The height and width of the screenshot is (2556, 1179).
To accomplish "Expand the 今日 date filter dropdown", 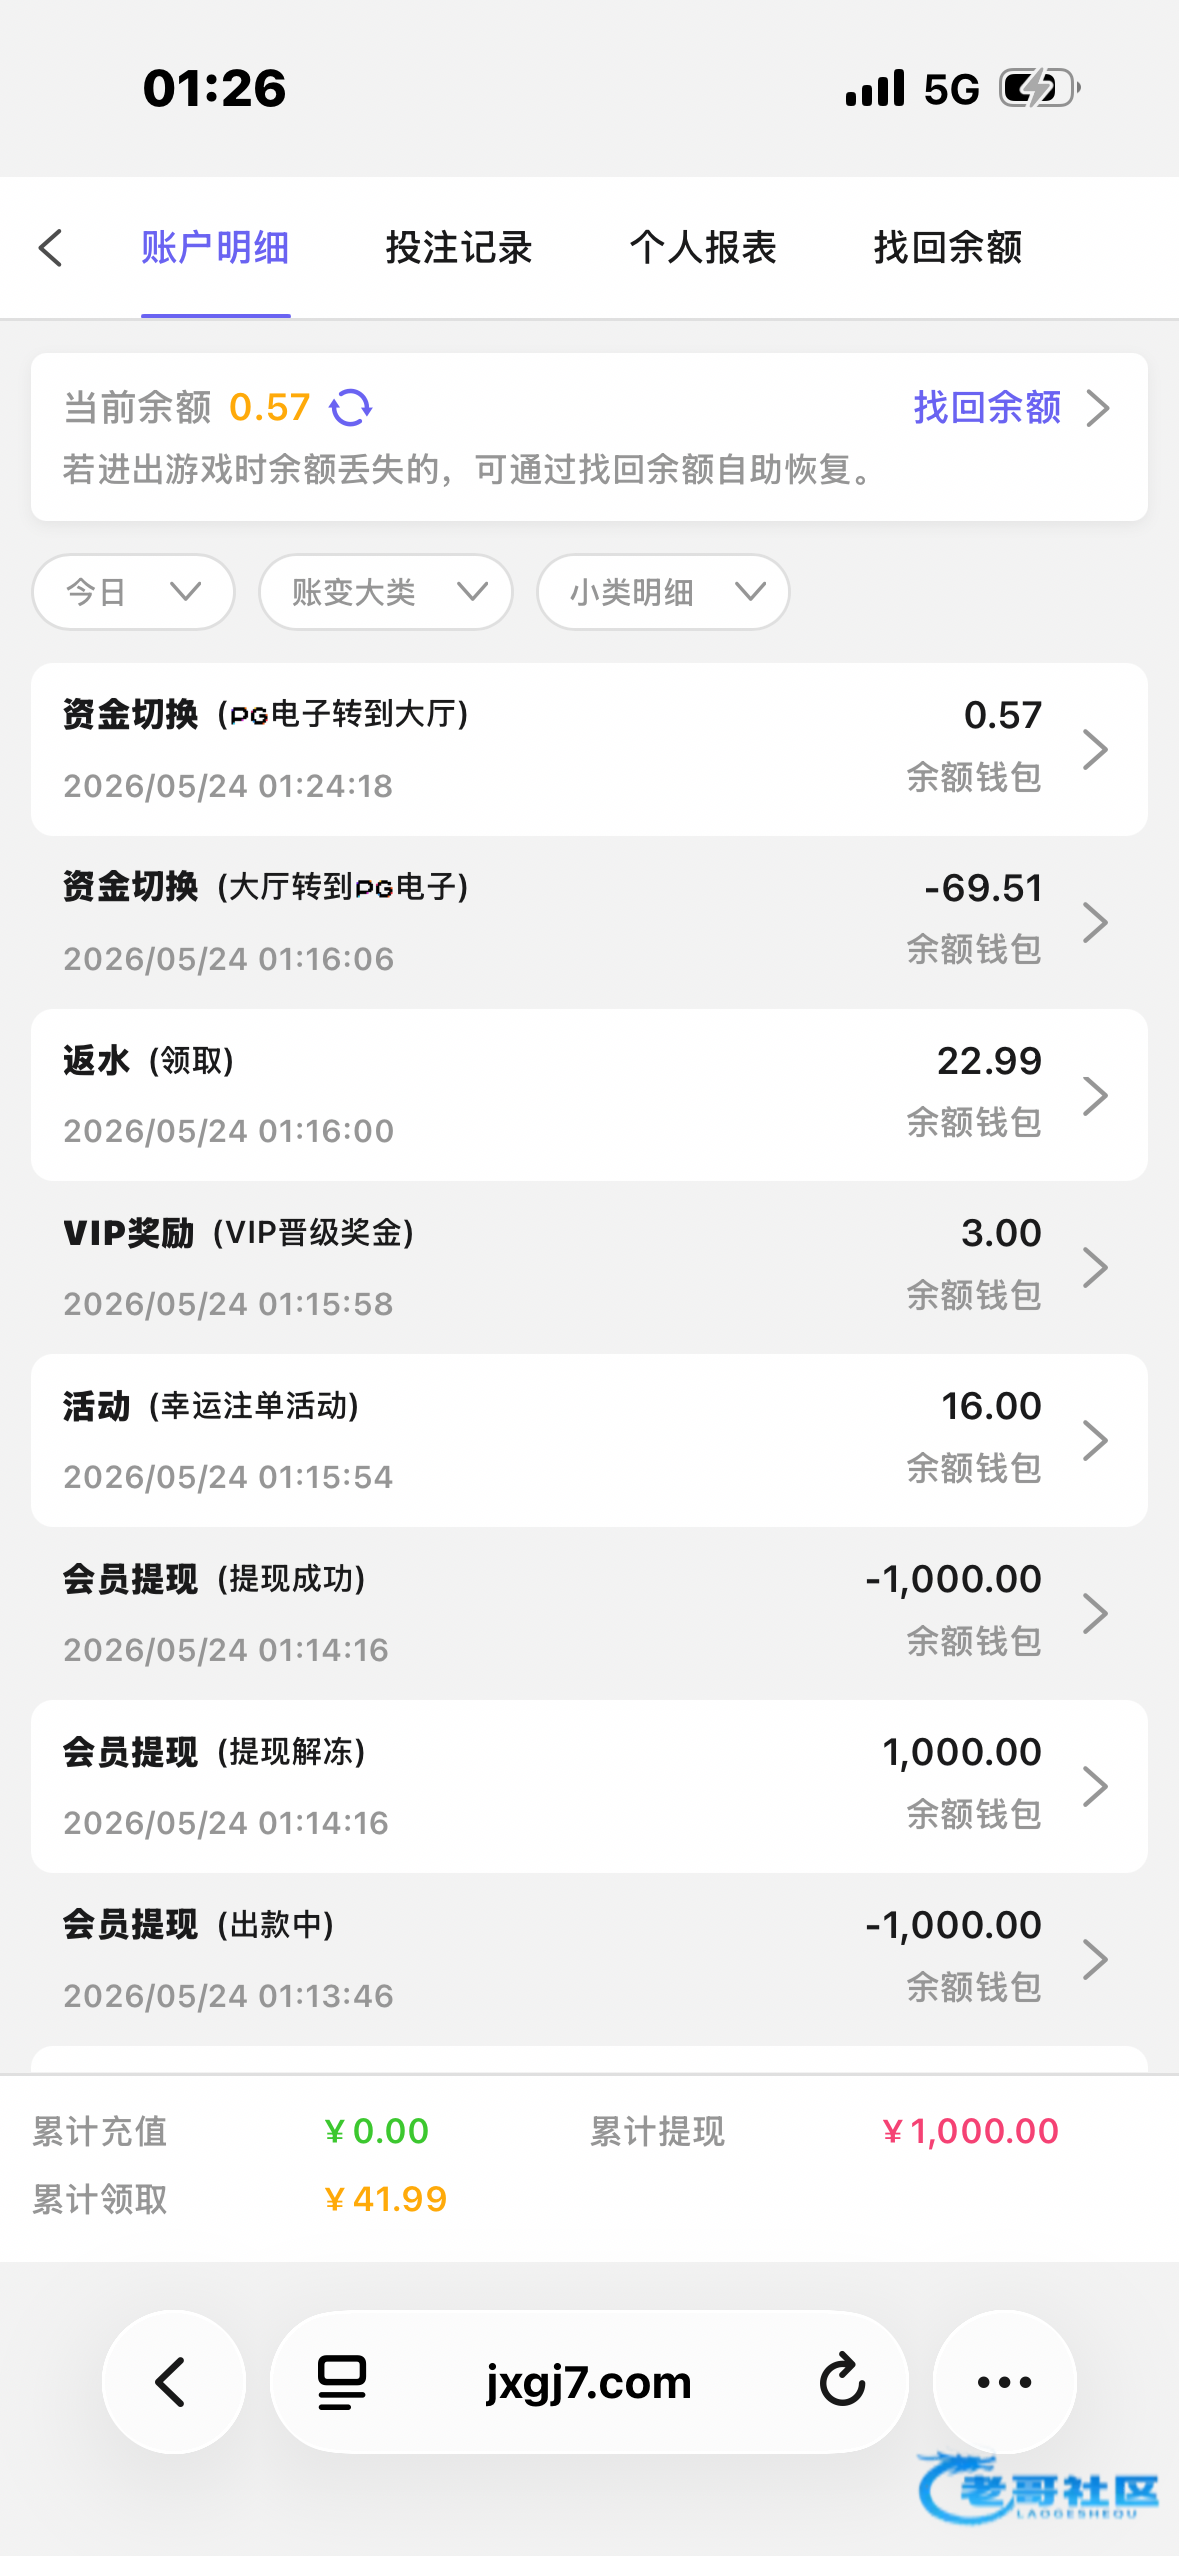I will 134,592.
